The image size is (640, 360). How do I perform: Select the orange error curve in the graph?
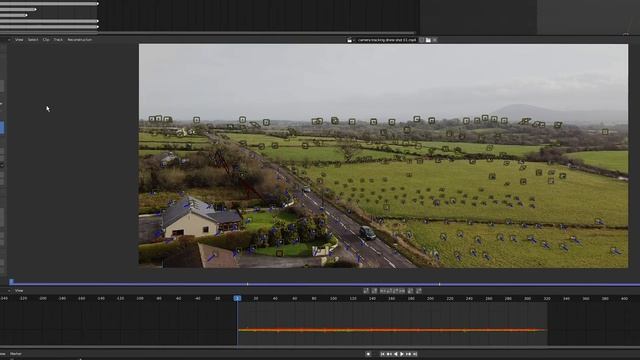(392, 330)
